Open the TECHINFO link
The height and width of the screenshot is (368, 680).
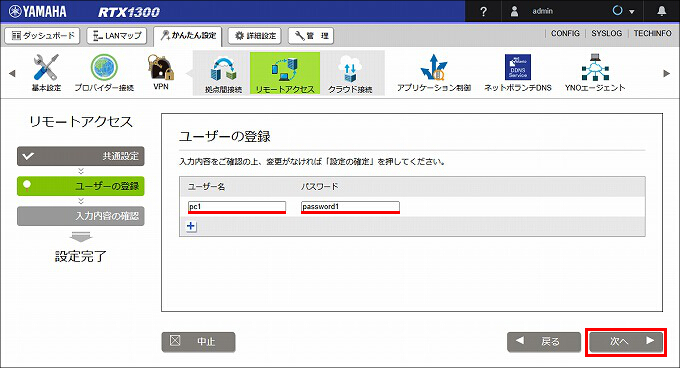(x=652, y=33)
